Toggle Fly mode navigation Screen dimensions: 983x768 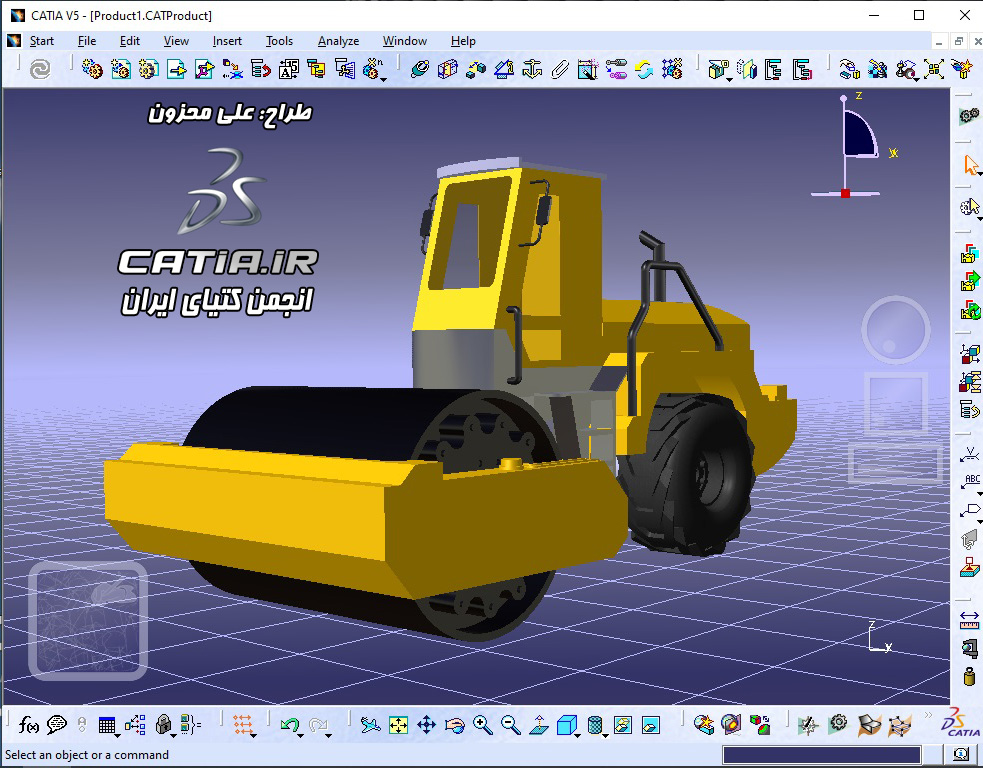[371, 725]
